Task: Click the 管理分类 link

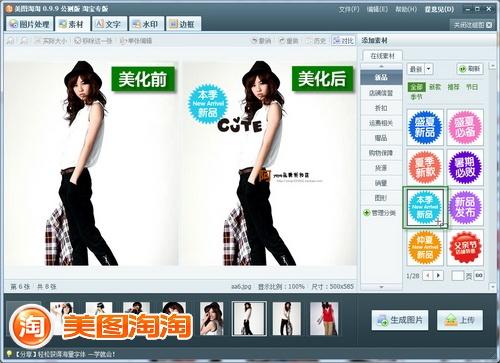Action: 380,213
